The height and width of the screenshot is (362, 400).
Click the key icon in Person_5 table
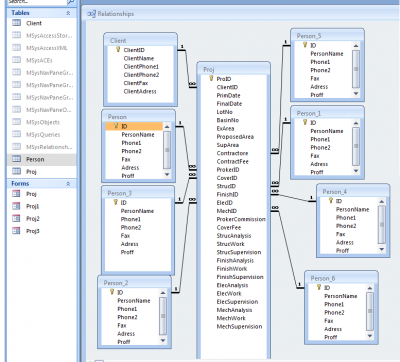click(305, 45)
